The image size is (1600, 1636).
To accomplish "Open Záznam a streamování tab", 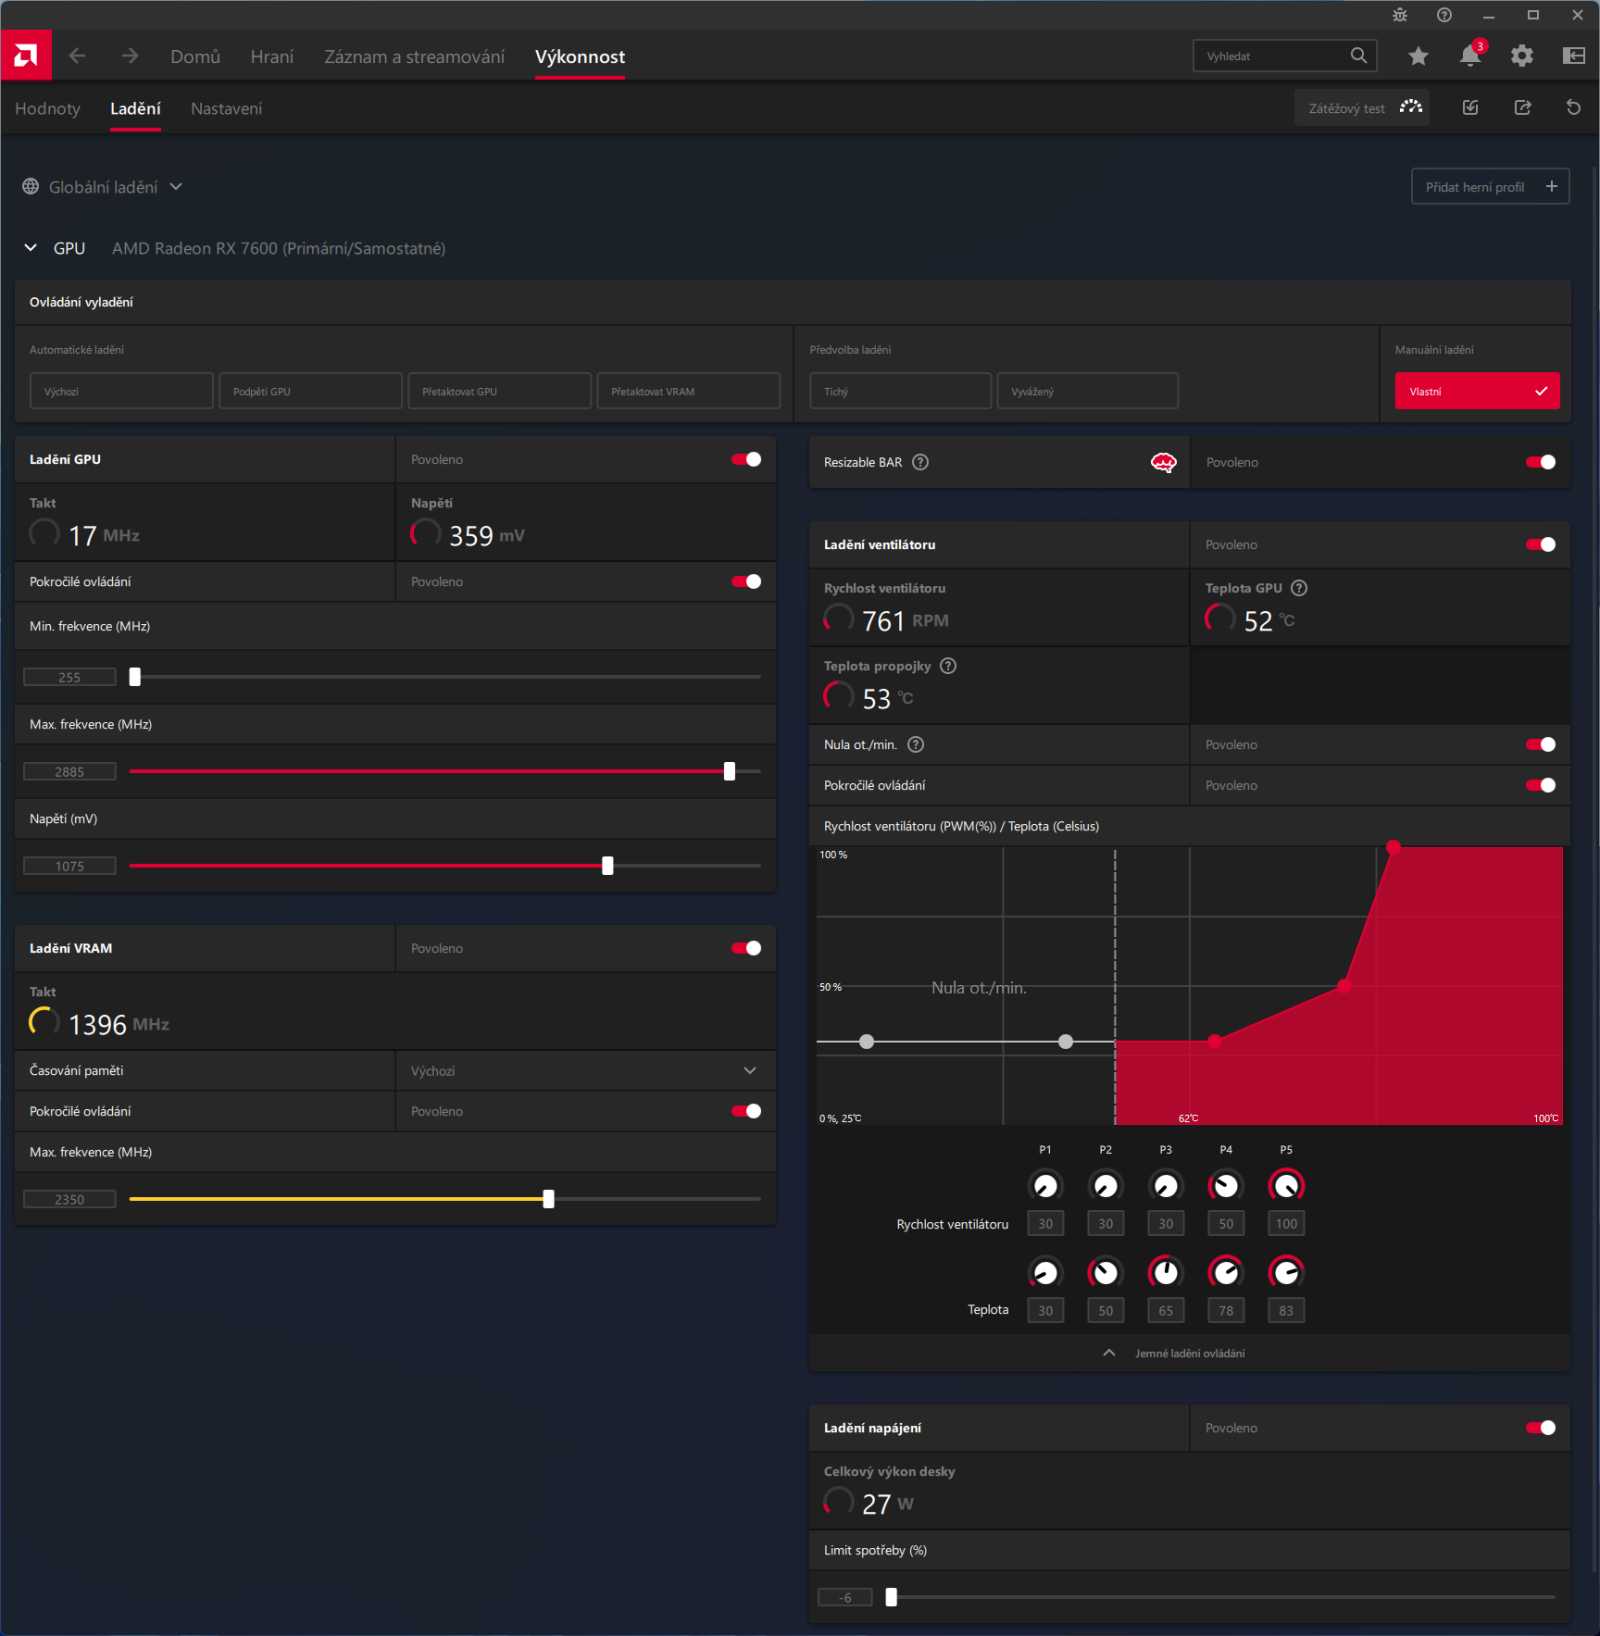I will [x=414, y=57].
